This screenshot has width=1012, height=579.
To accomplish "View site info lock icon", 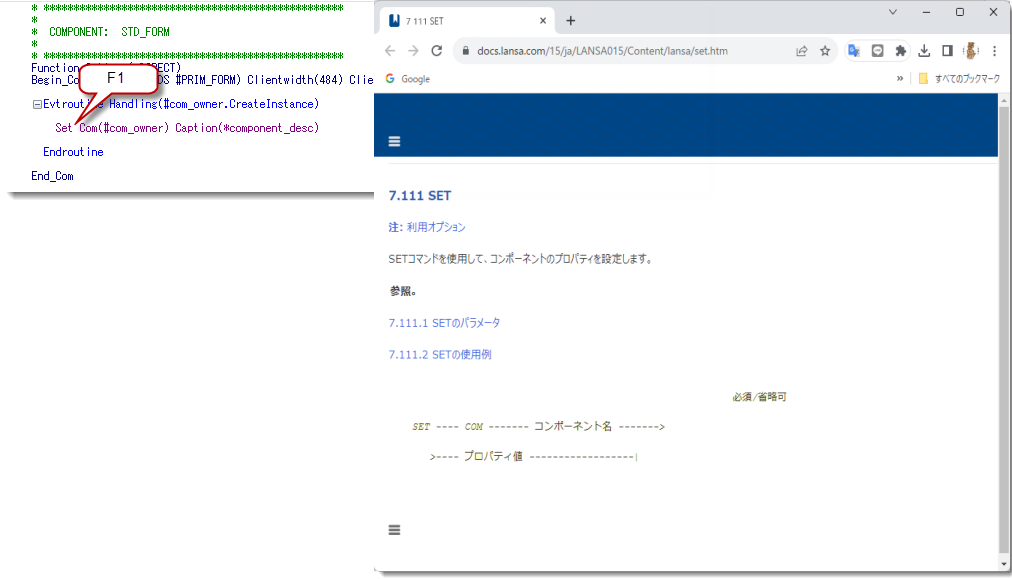I will tap(465, 51).
